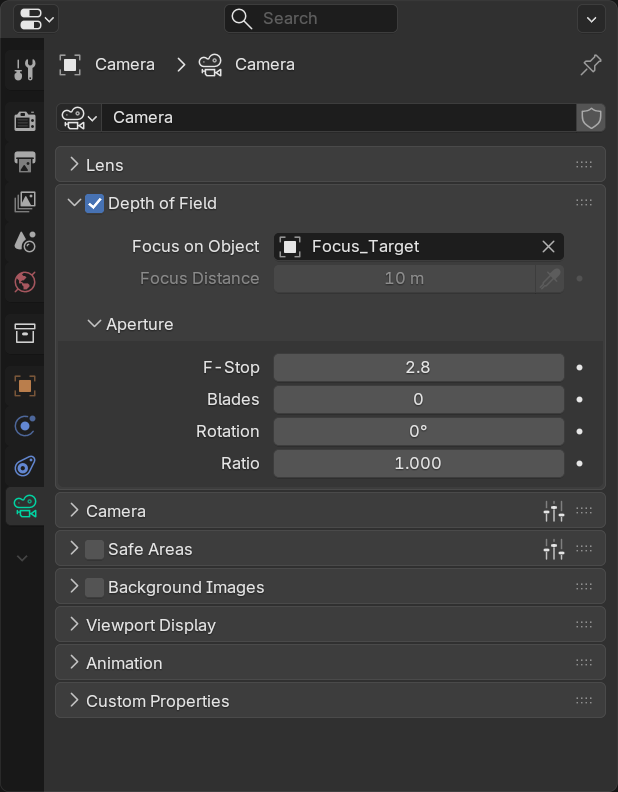Screen dimensions: 618x792
Task: Open the Output properties tab
Action: 25,162
